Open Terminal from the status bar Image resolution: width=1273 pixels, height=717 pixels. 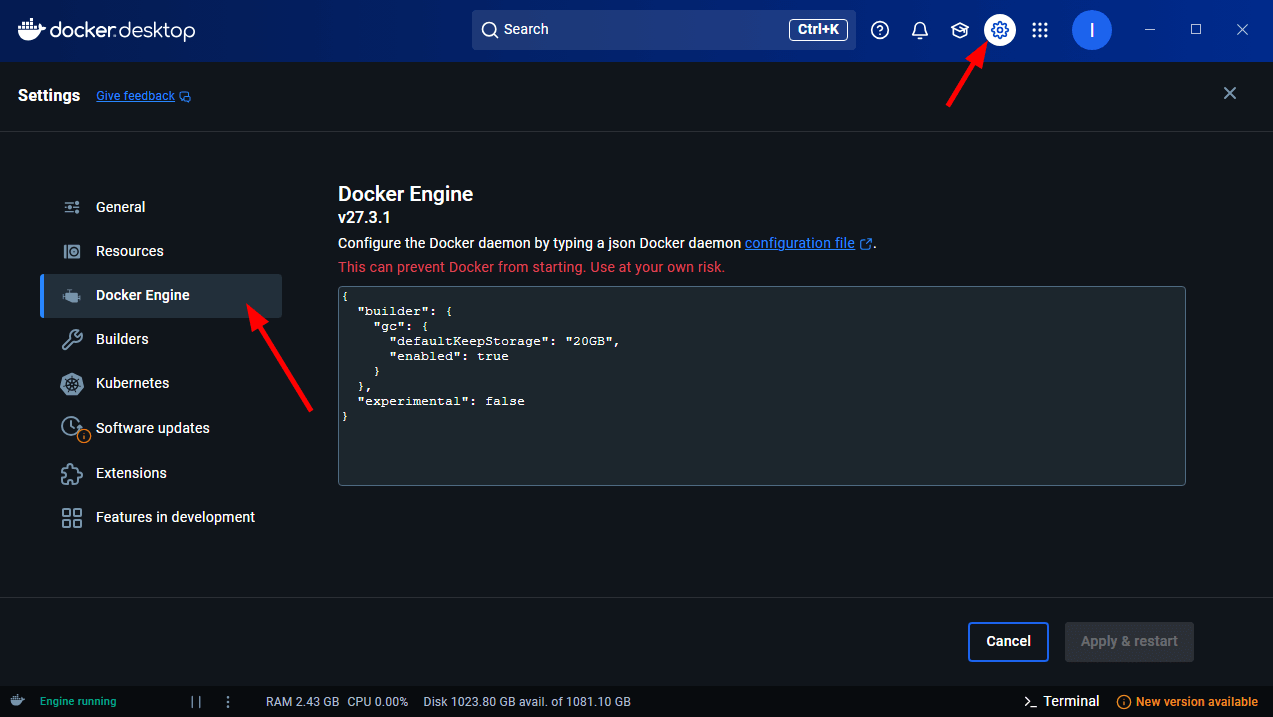pos(1060,701)
